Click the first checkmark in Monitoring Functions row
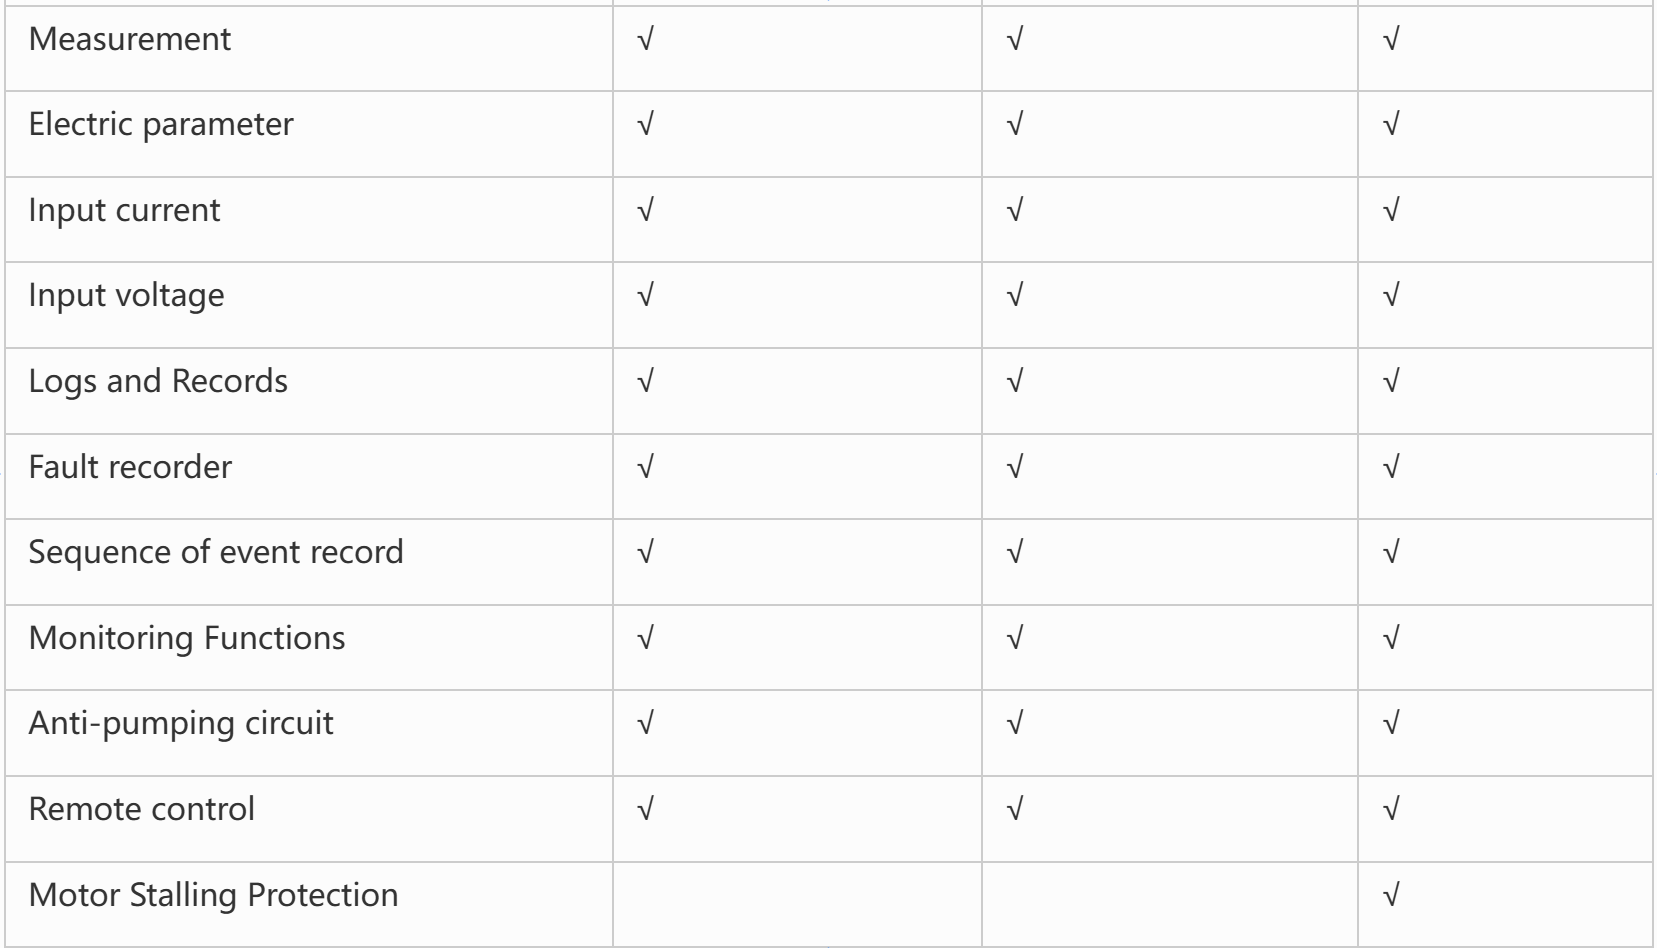1657x948 pixels. [x=645, y=638]
